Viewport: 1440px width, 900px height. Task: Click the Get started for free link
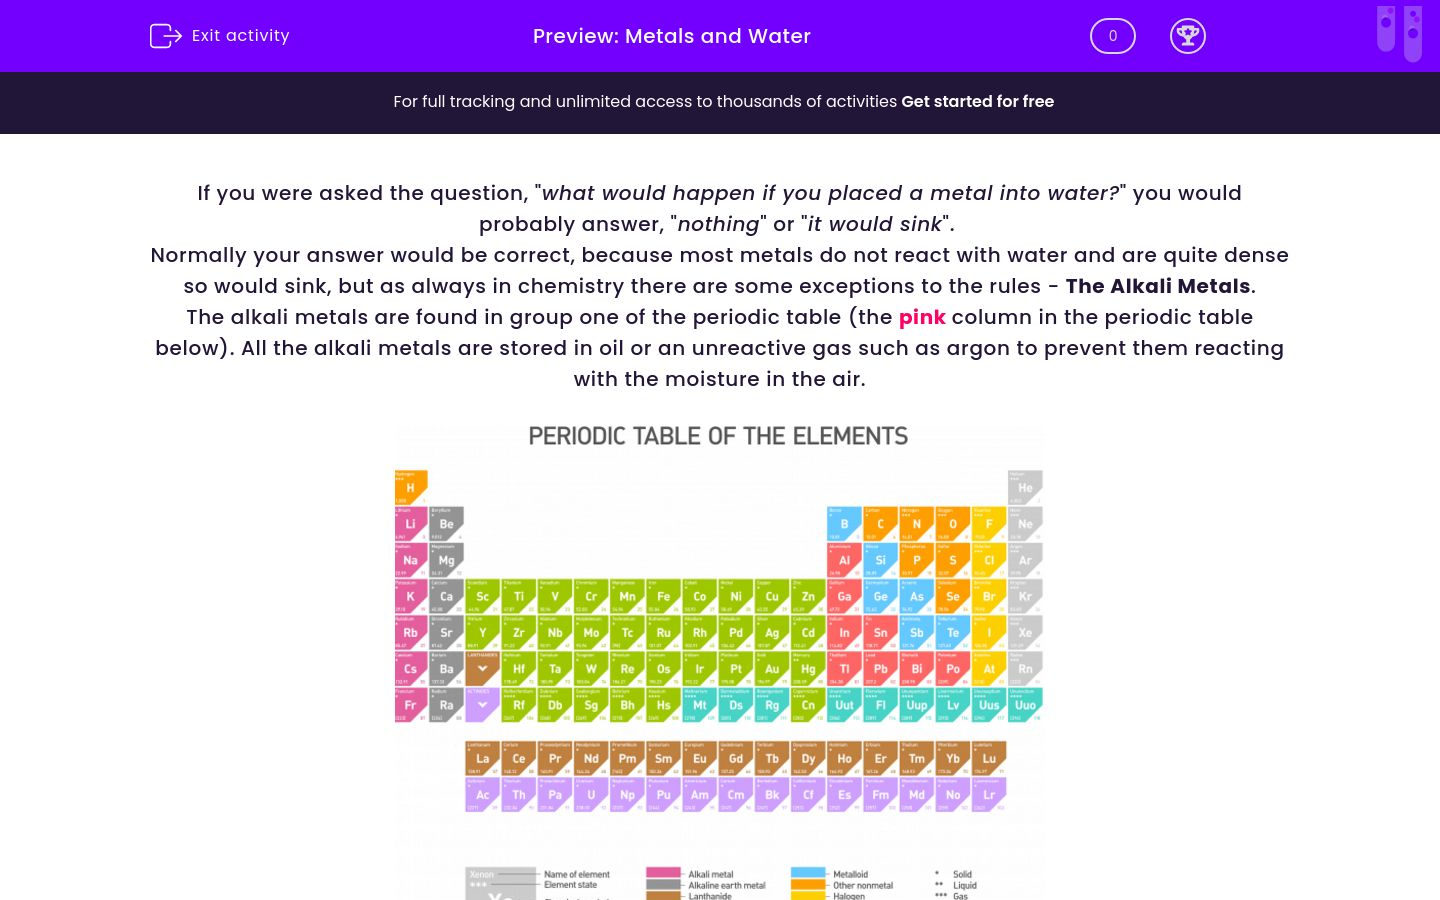pos(977,102)
